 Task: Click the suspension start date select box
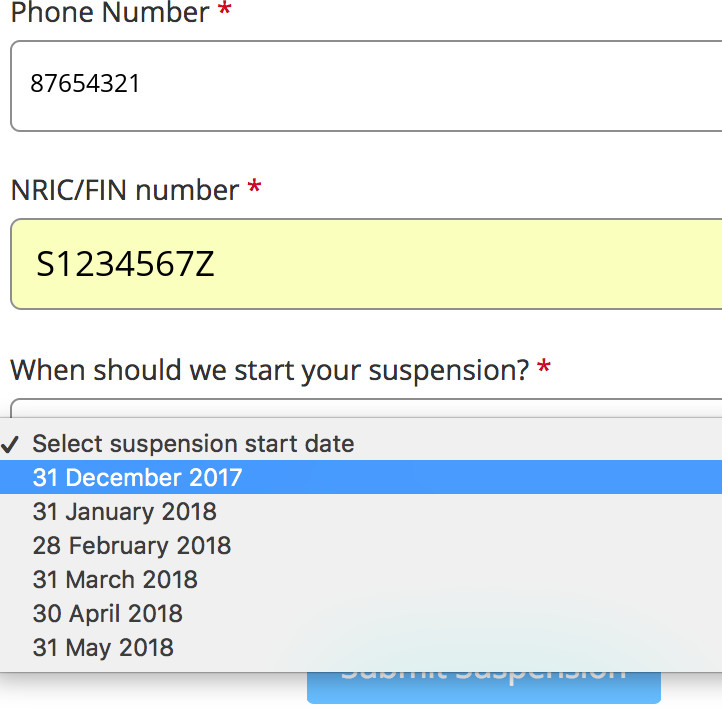pyautogui.click(x=360, y=407)
